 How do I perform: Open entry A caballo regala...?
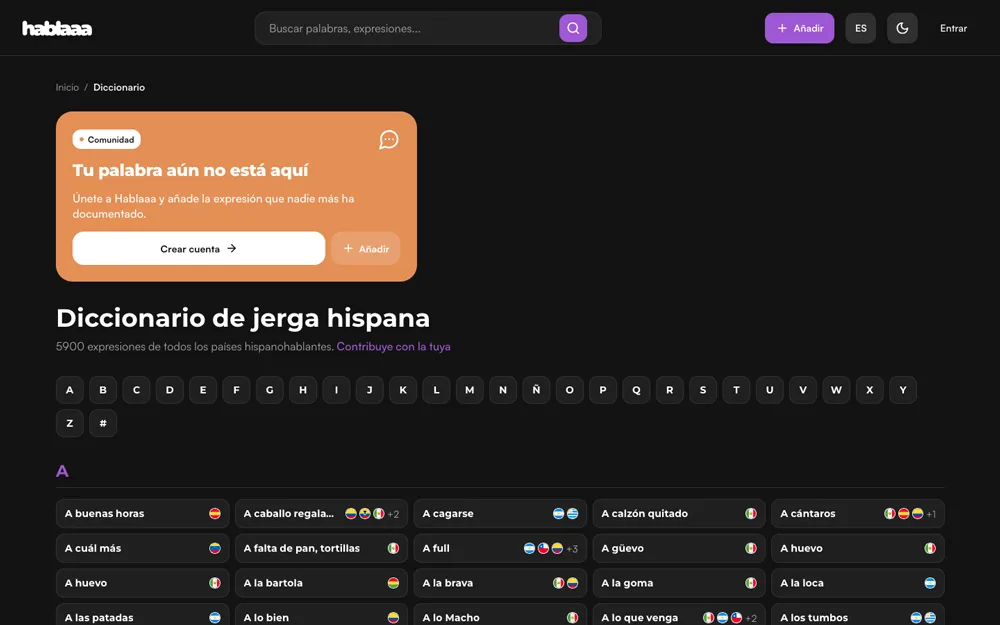click(321, 513)
